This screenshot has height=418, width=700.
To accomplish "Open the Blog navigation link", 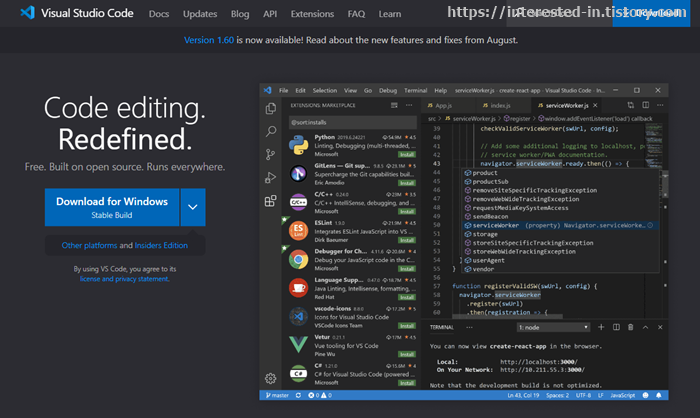I will (240, 14).
